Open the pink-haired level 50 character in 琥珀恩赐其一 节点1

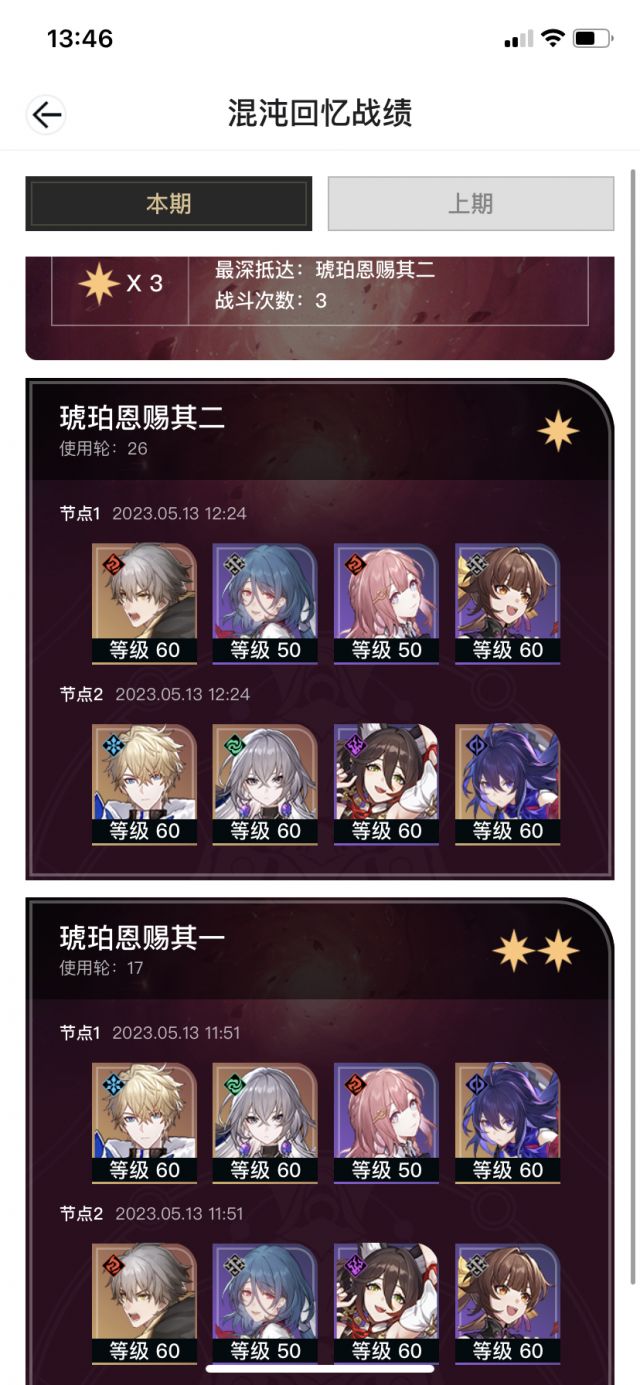tap(386, 1123)
